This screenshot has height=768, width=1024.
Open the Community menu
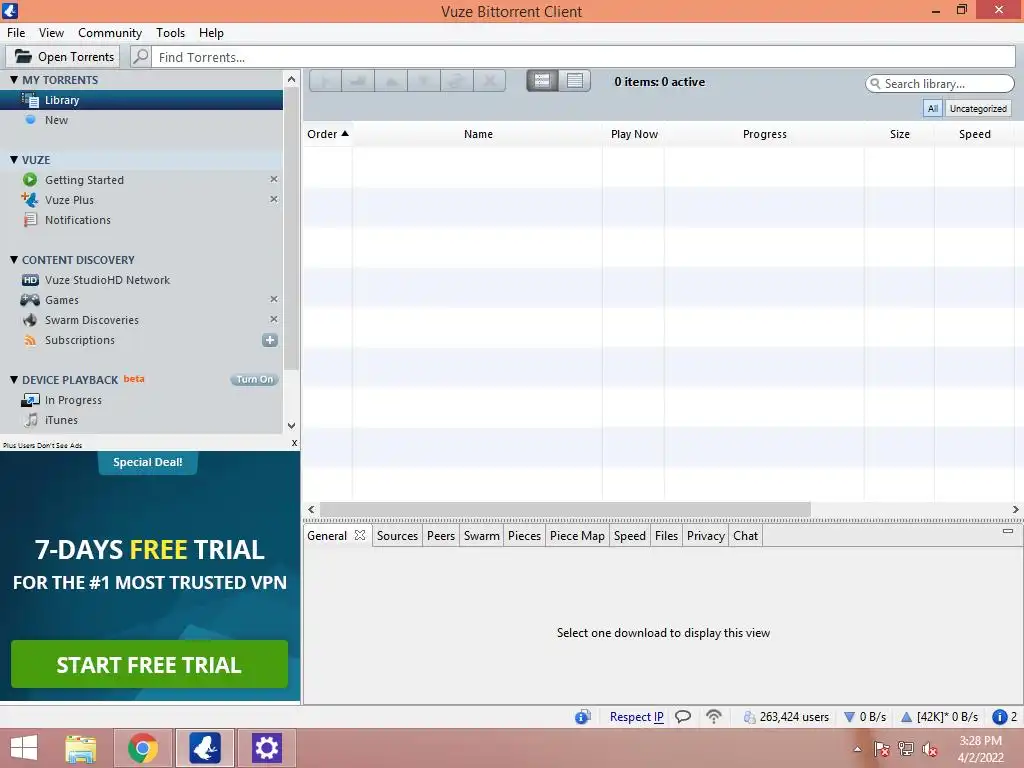pos(110,33)
